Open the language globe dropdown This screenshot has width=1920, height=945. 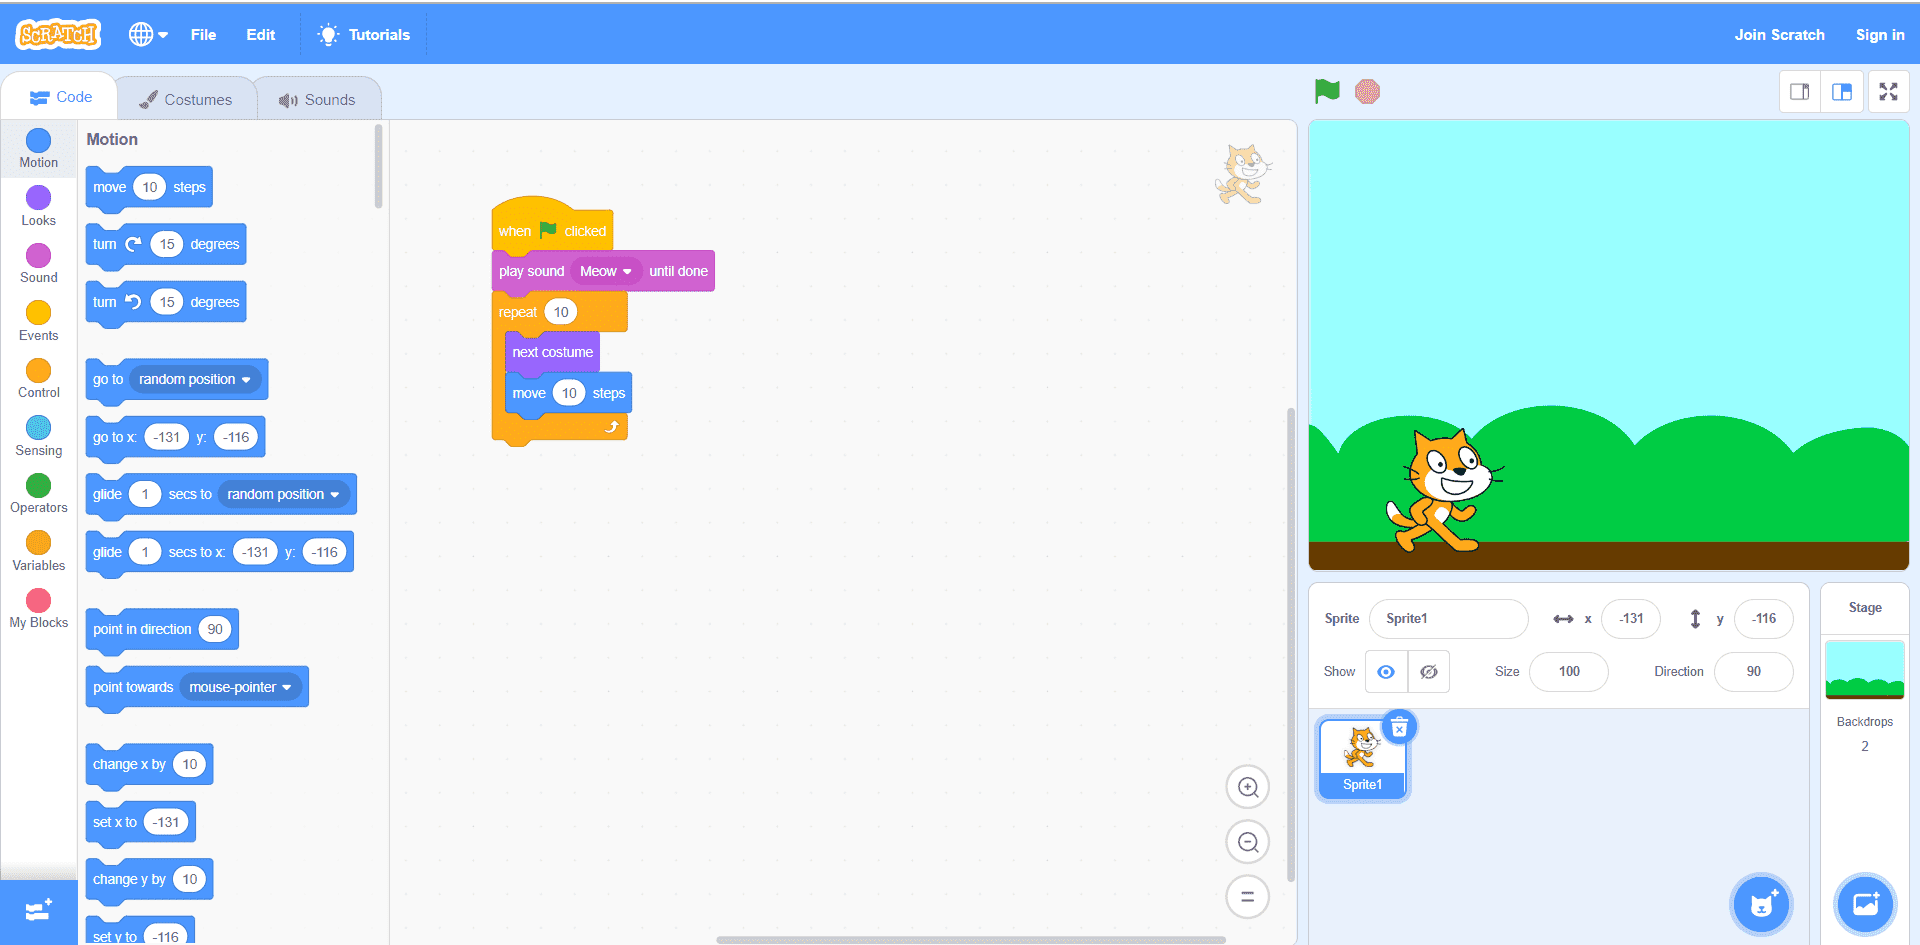(147, 35)
